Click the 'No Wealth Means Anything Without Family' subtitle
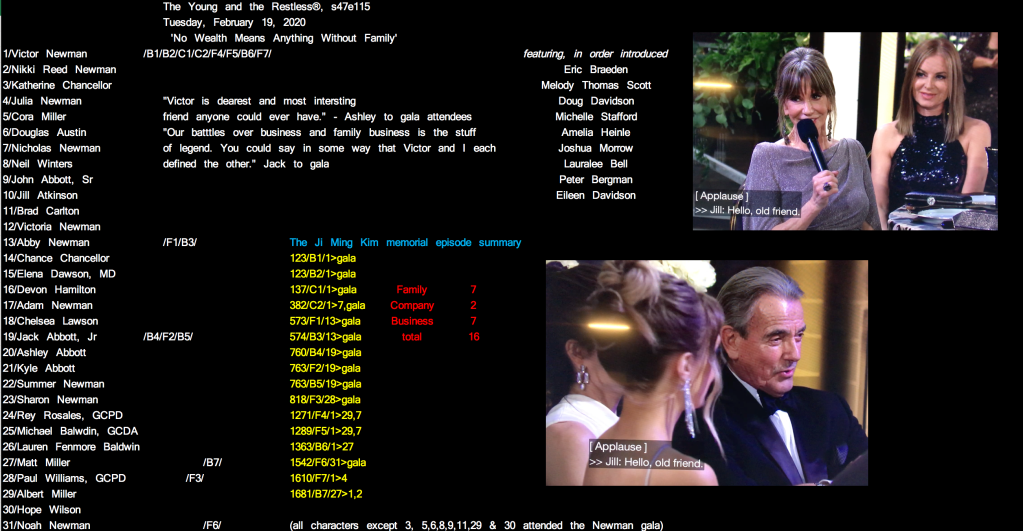 tap(284, 38)
